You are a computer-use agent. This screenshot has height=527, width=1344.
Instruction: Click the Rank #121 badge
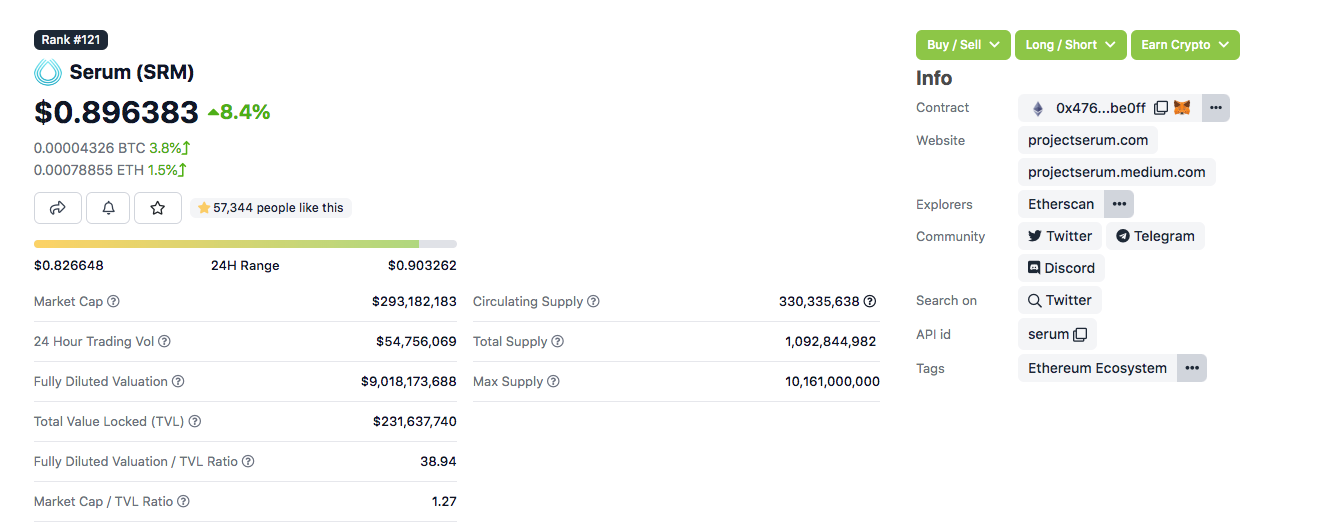point(71,40)
